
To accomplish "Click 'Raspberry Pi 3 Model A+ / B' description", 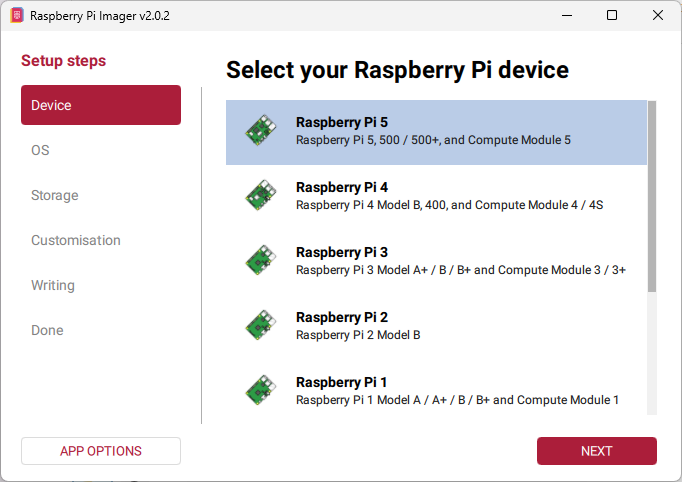I will [x=461, y=270].
